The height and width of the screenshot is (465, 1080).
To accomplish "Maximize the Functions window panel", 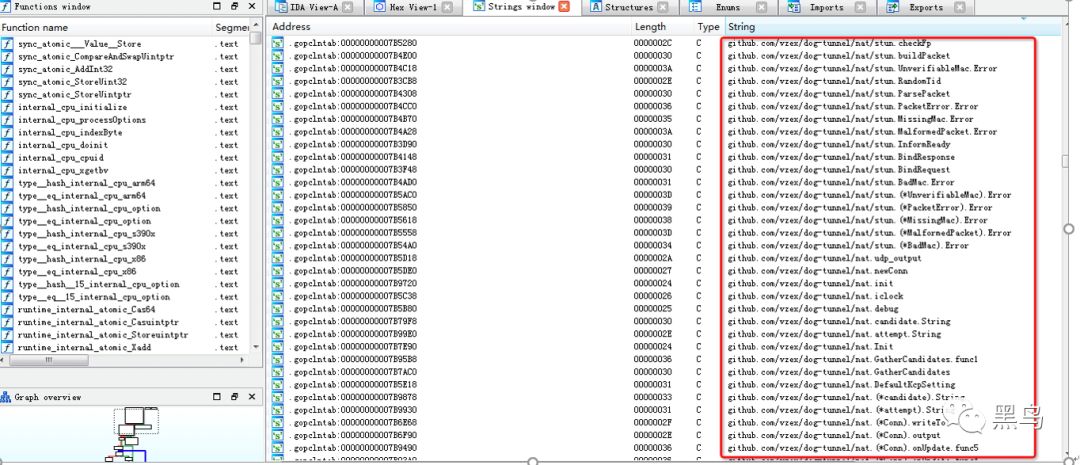I will (x=218, y=6).
